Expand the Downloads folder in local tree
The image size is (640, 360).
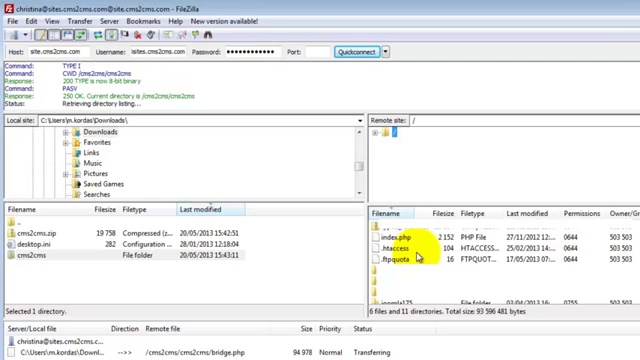(x=65, y=132)
